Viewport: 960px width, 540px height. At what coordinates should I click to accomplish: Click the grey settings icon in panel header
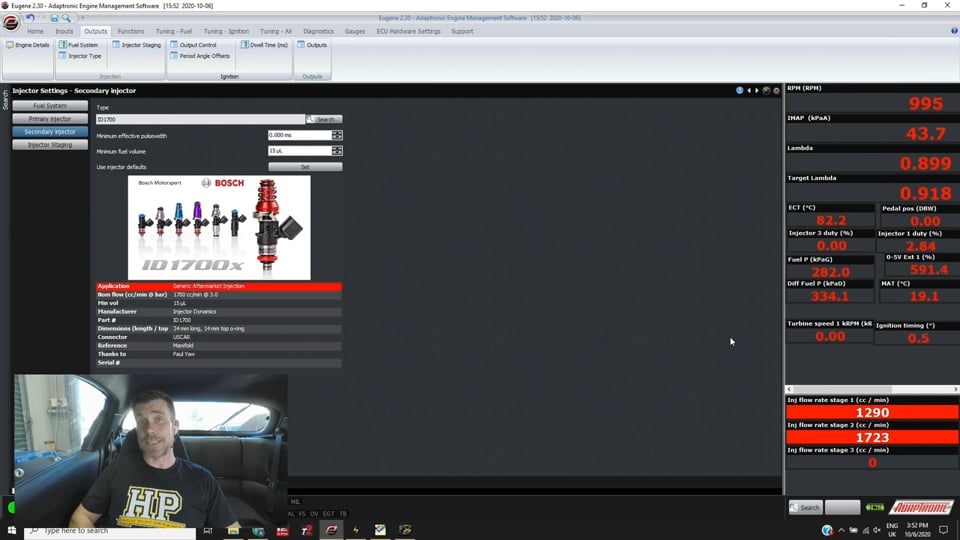coord(776,91)
